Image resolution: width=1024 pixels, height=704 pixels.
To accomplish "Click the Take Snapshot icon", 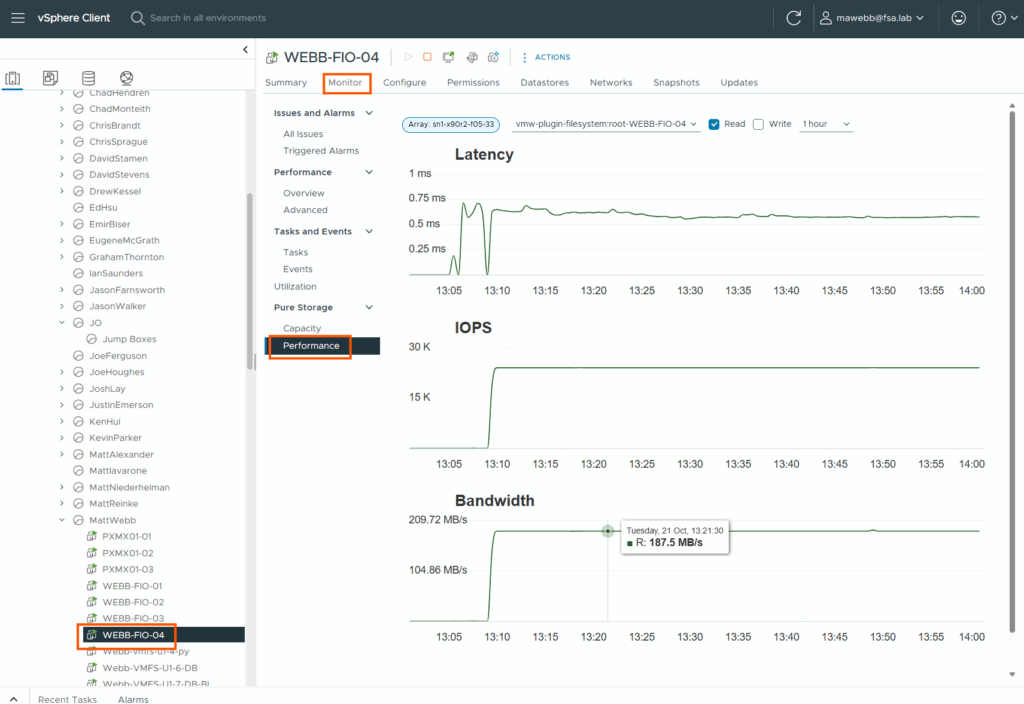I will tap(493, 58).
